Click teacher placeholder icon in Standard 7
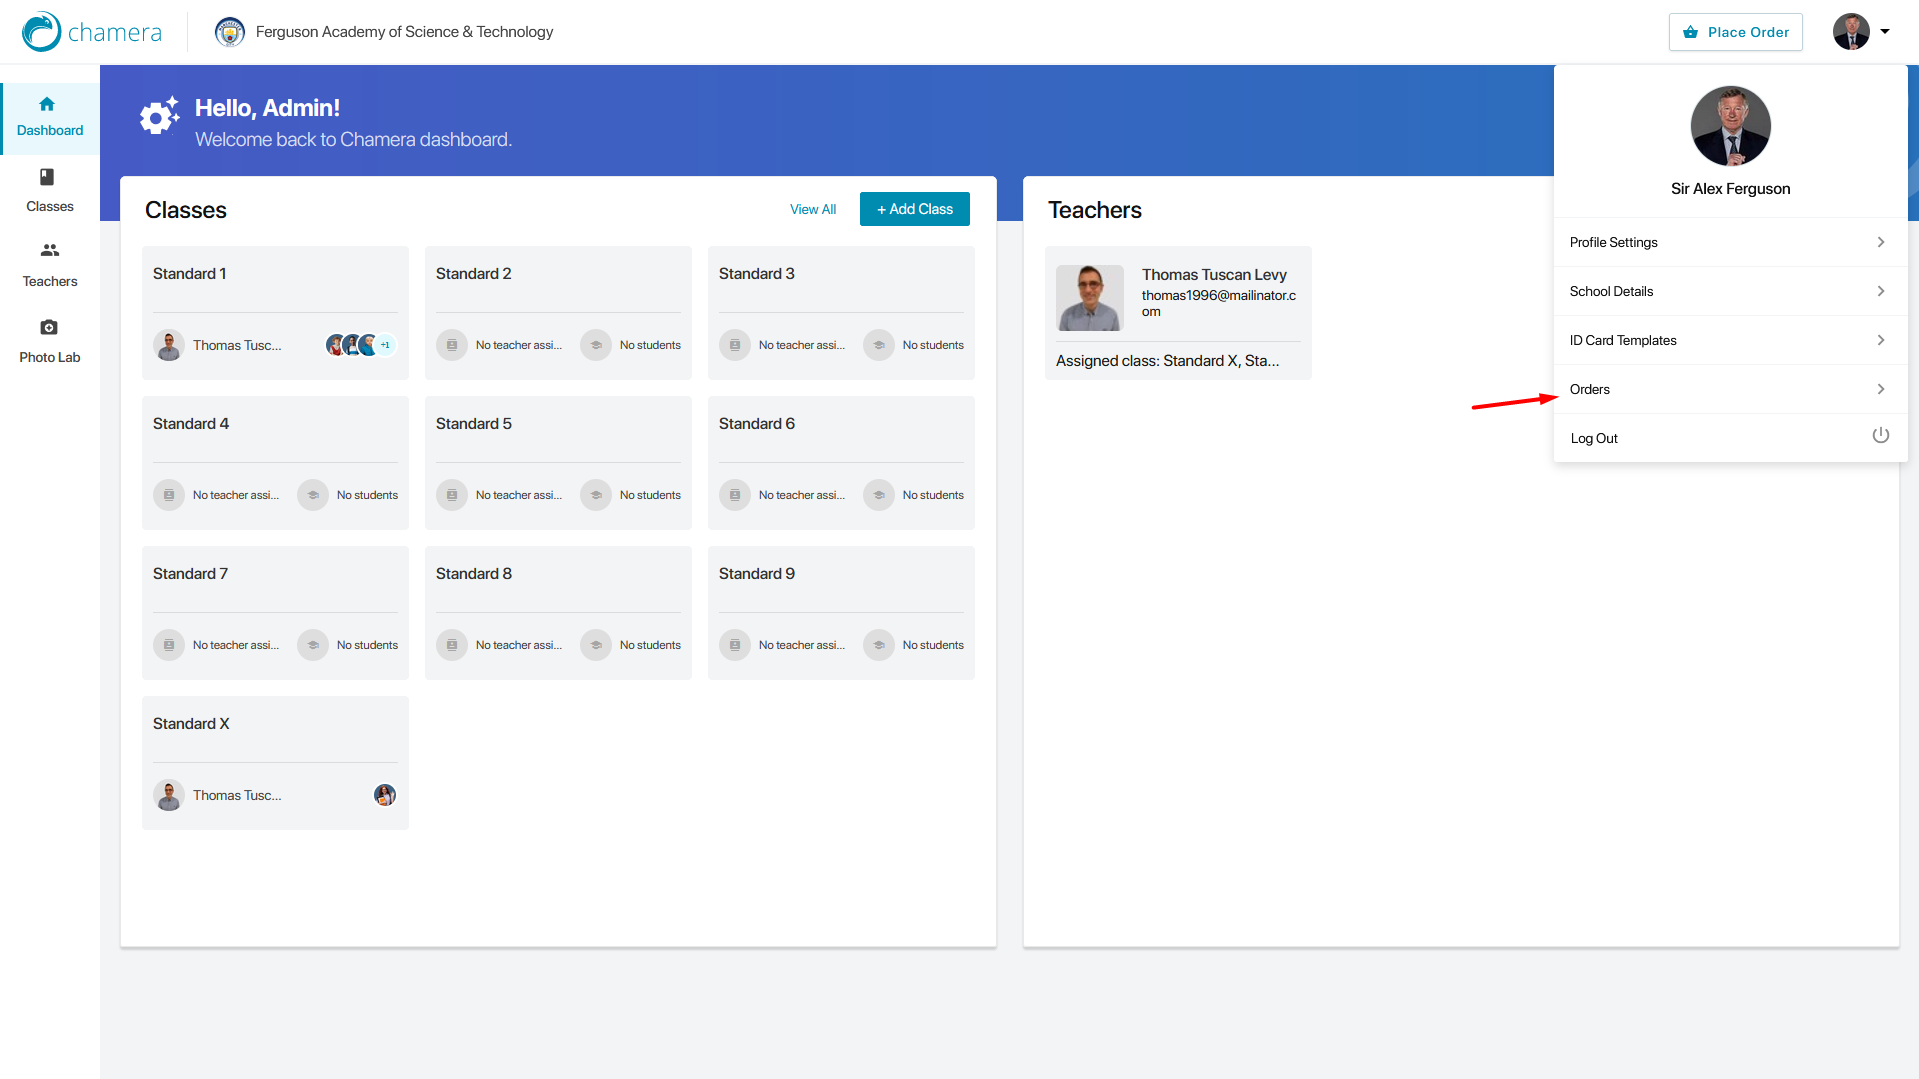1919x1079 pixels. [169, 645]
